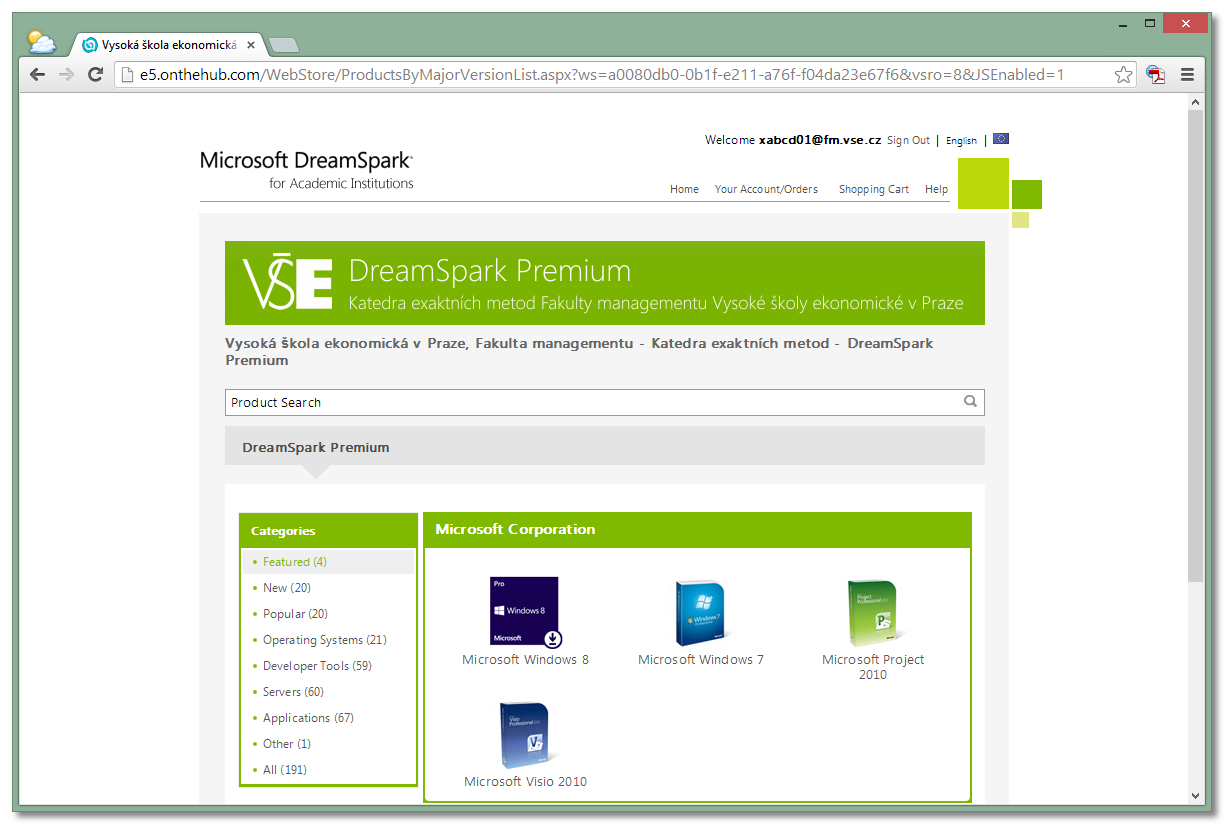
Task: Click the browser Forward arrow
Action: click(x=66, y=74)
